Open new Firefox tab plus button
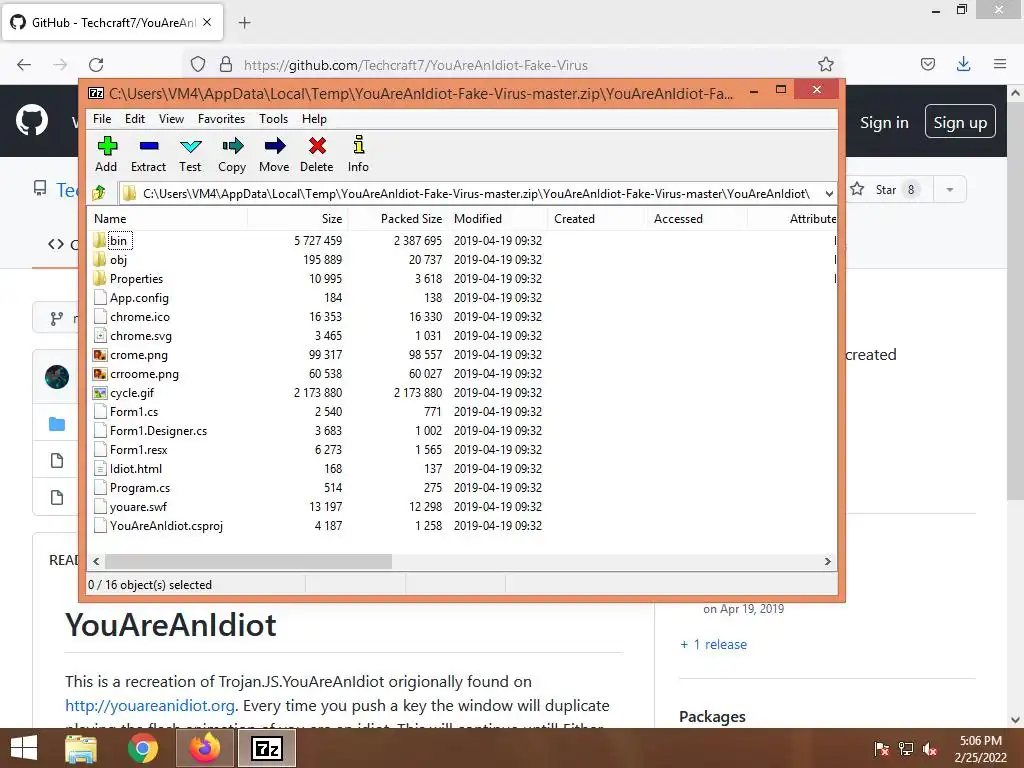Screen dimensions: 1024x768 point(244,23)
